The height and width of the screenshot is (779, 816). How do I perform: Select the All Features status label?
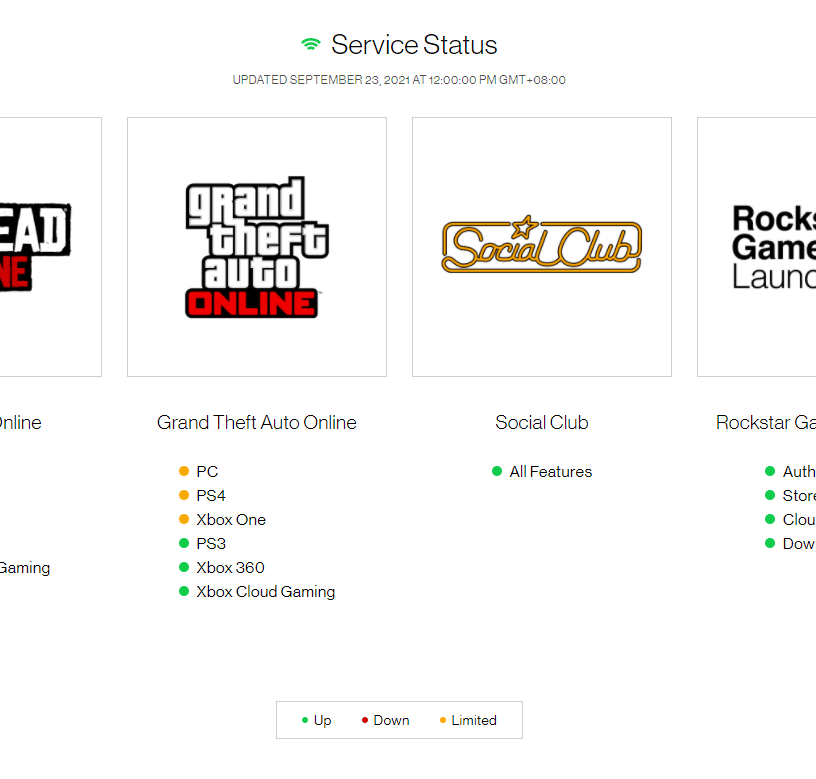pos(551,471)
